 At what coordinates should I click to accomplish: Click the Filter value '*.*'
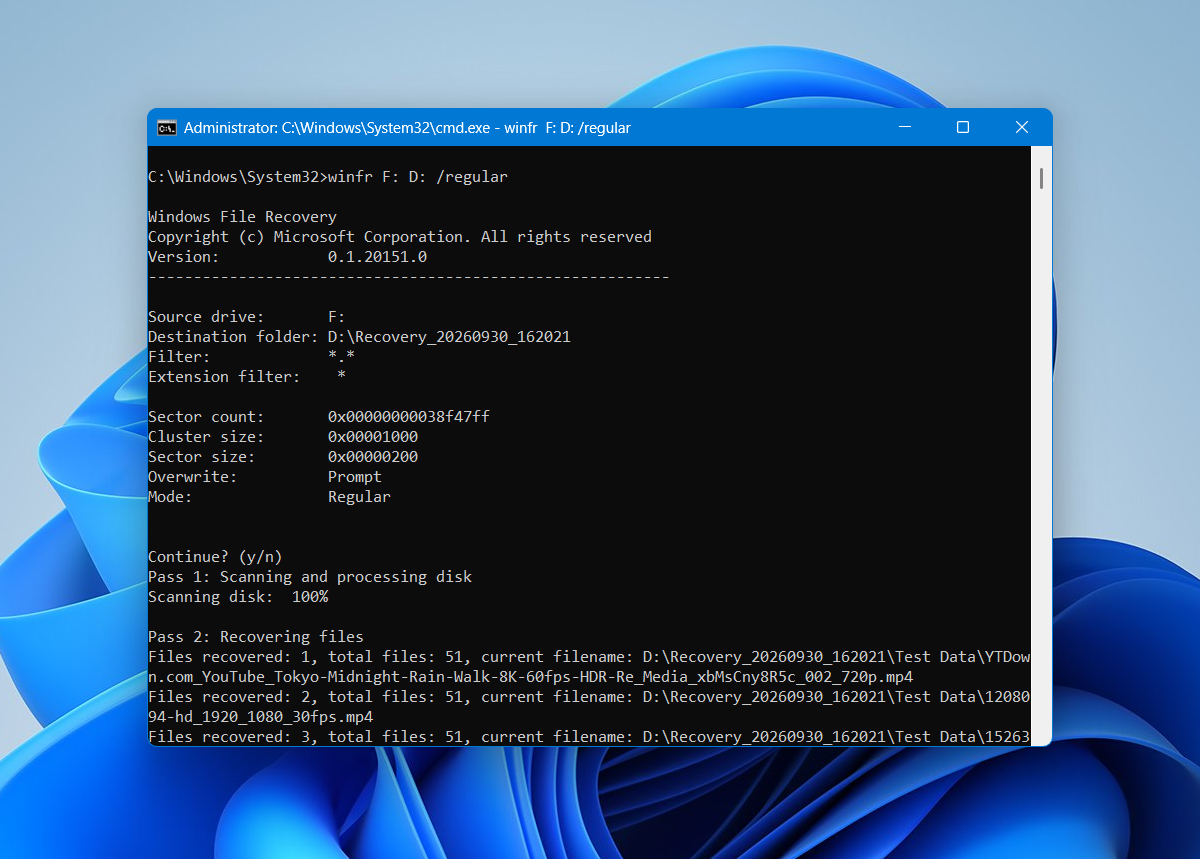point(341,357)
